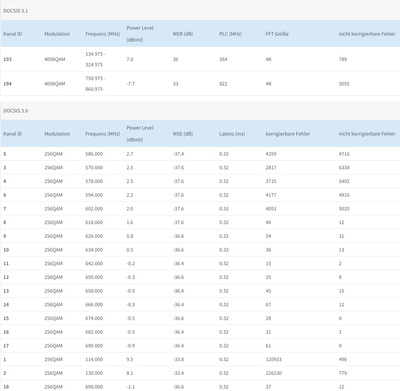Screen dimensions: 400x391
Task: Click uncorrectable errors value 5055
Action: [x=344, y=84]
